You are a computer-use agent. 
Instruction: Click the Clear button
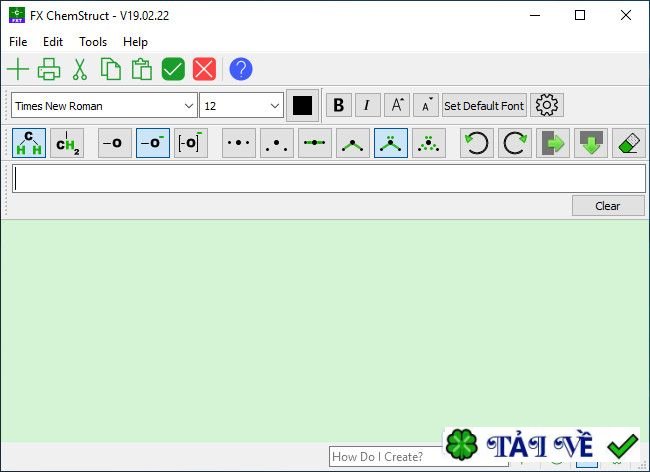[608, 206]
